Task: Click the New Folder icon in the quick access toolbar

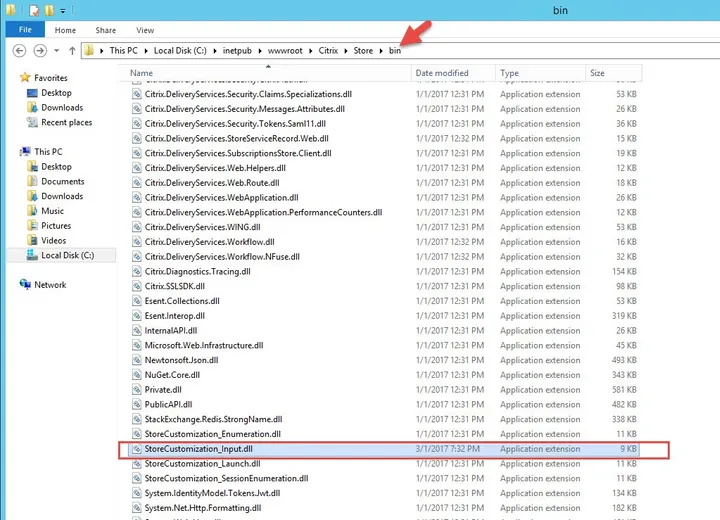Action: (x=49, y=9)
